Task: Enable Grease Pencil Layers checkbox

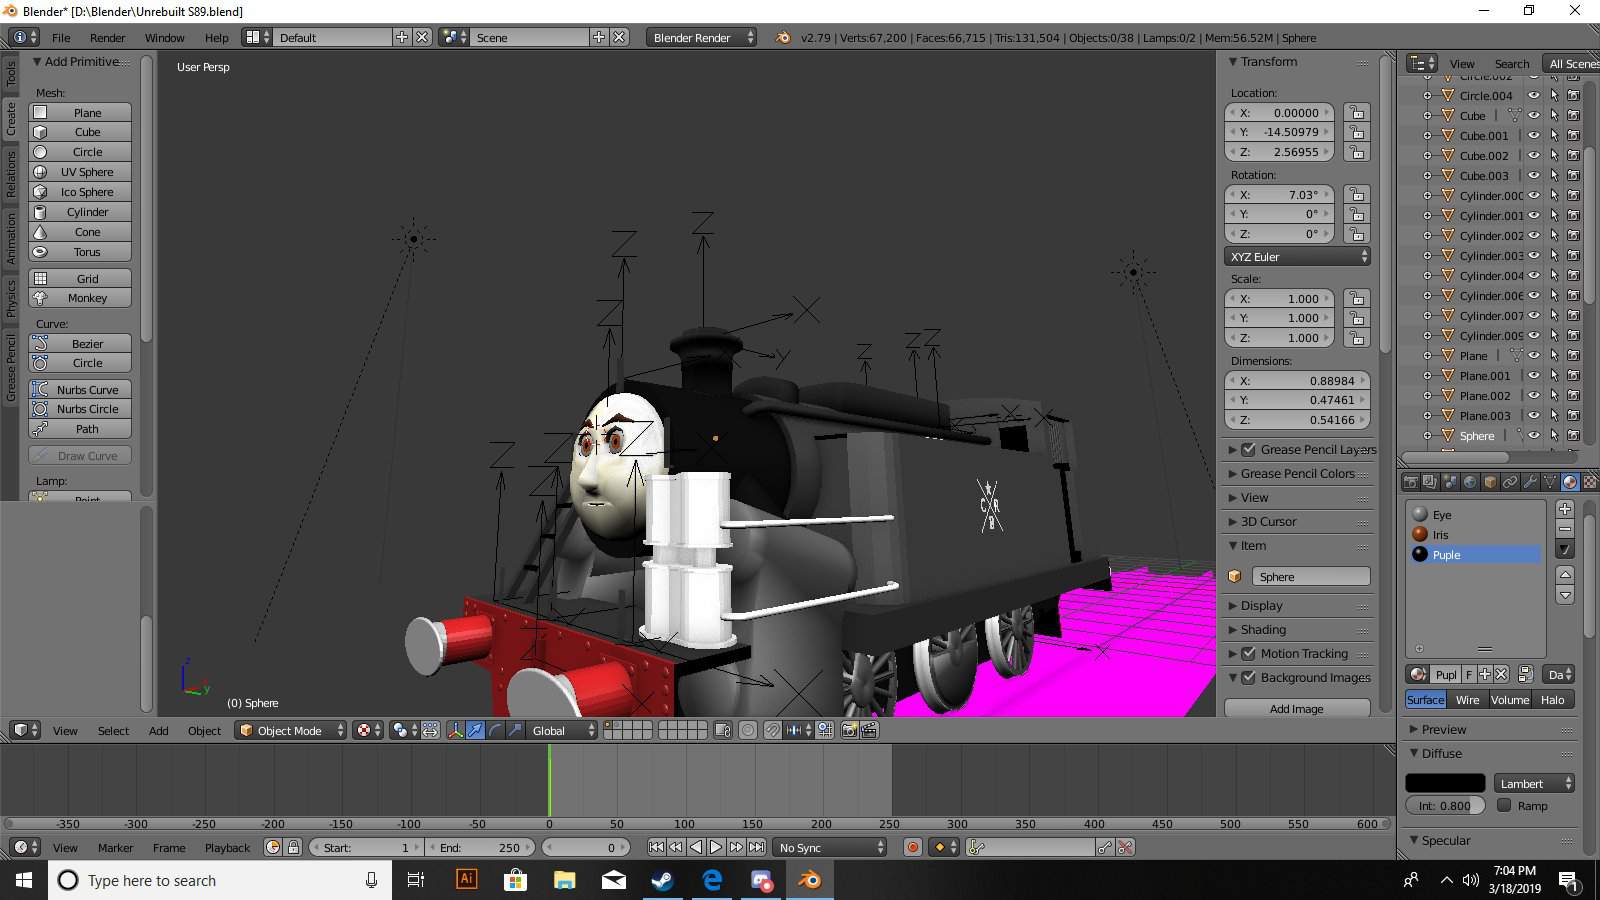Action: 1248,449
